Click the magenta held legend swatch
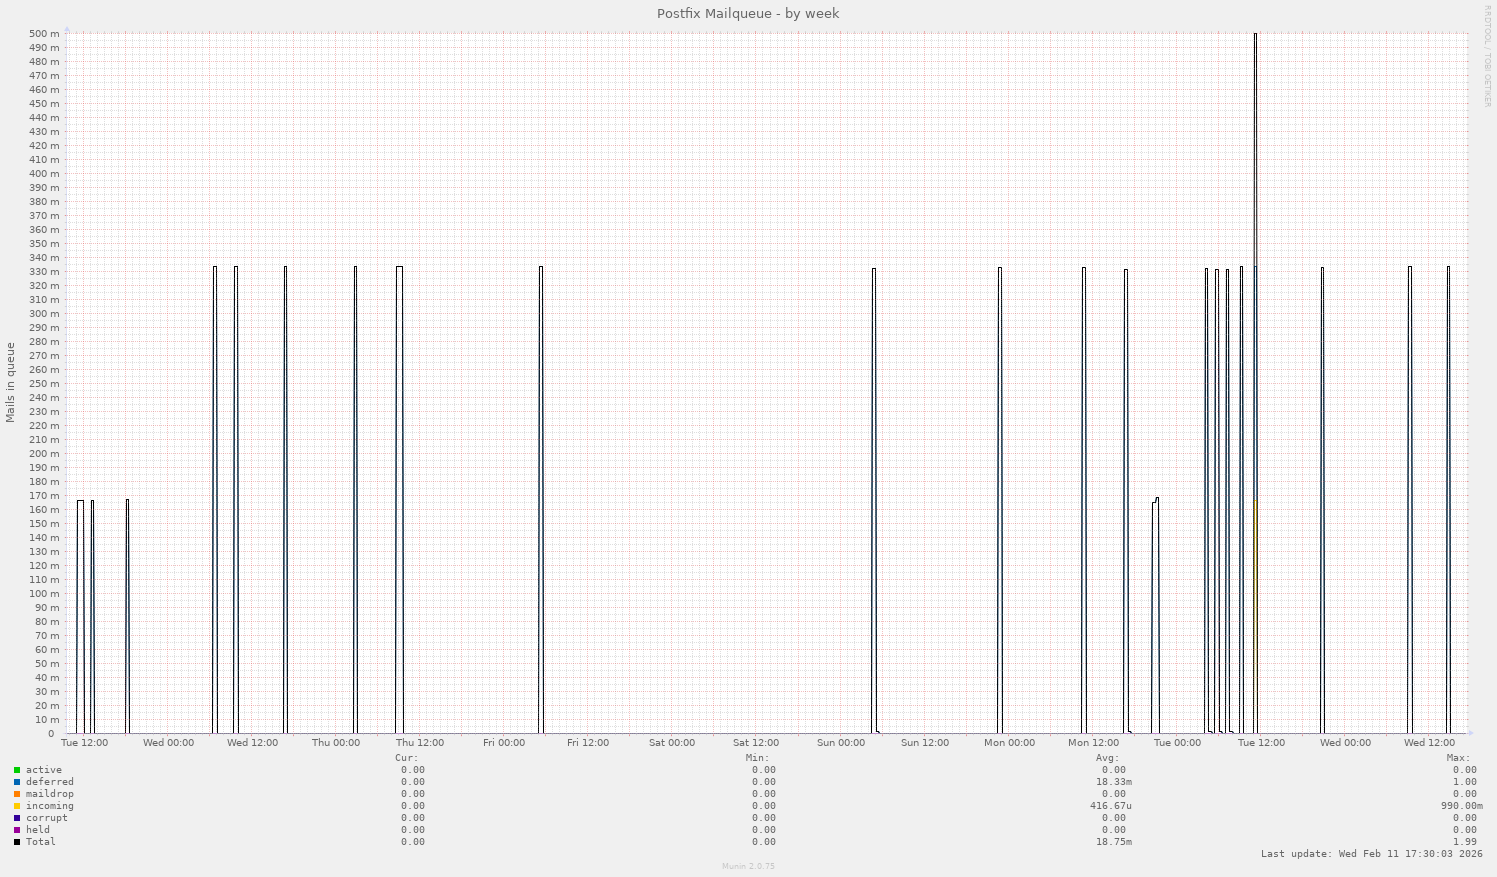This screenshot has height=877, width=1497. pos(18,829)
